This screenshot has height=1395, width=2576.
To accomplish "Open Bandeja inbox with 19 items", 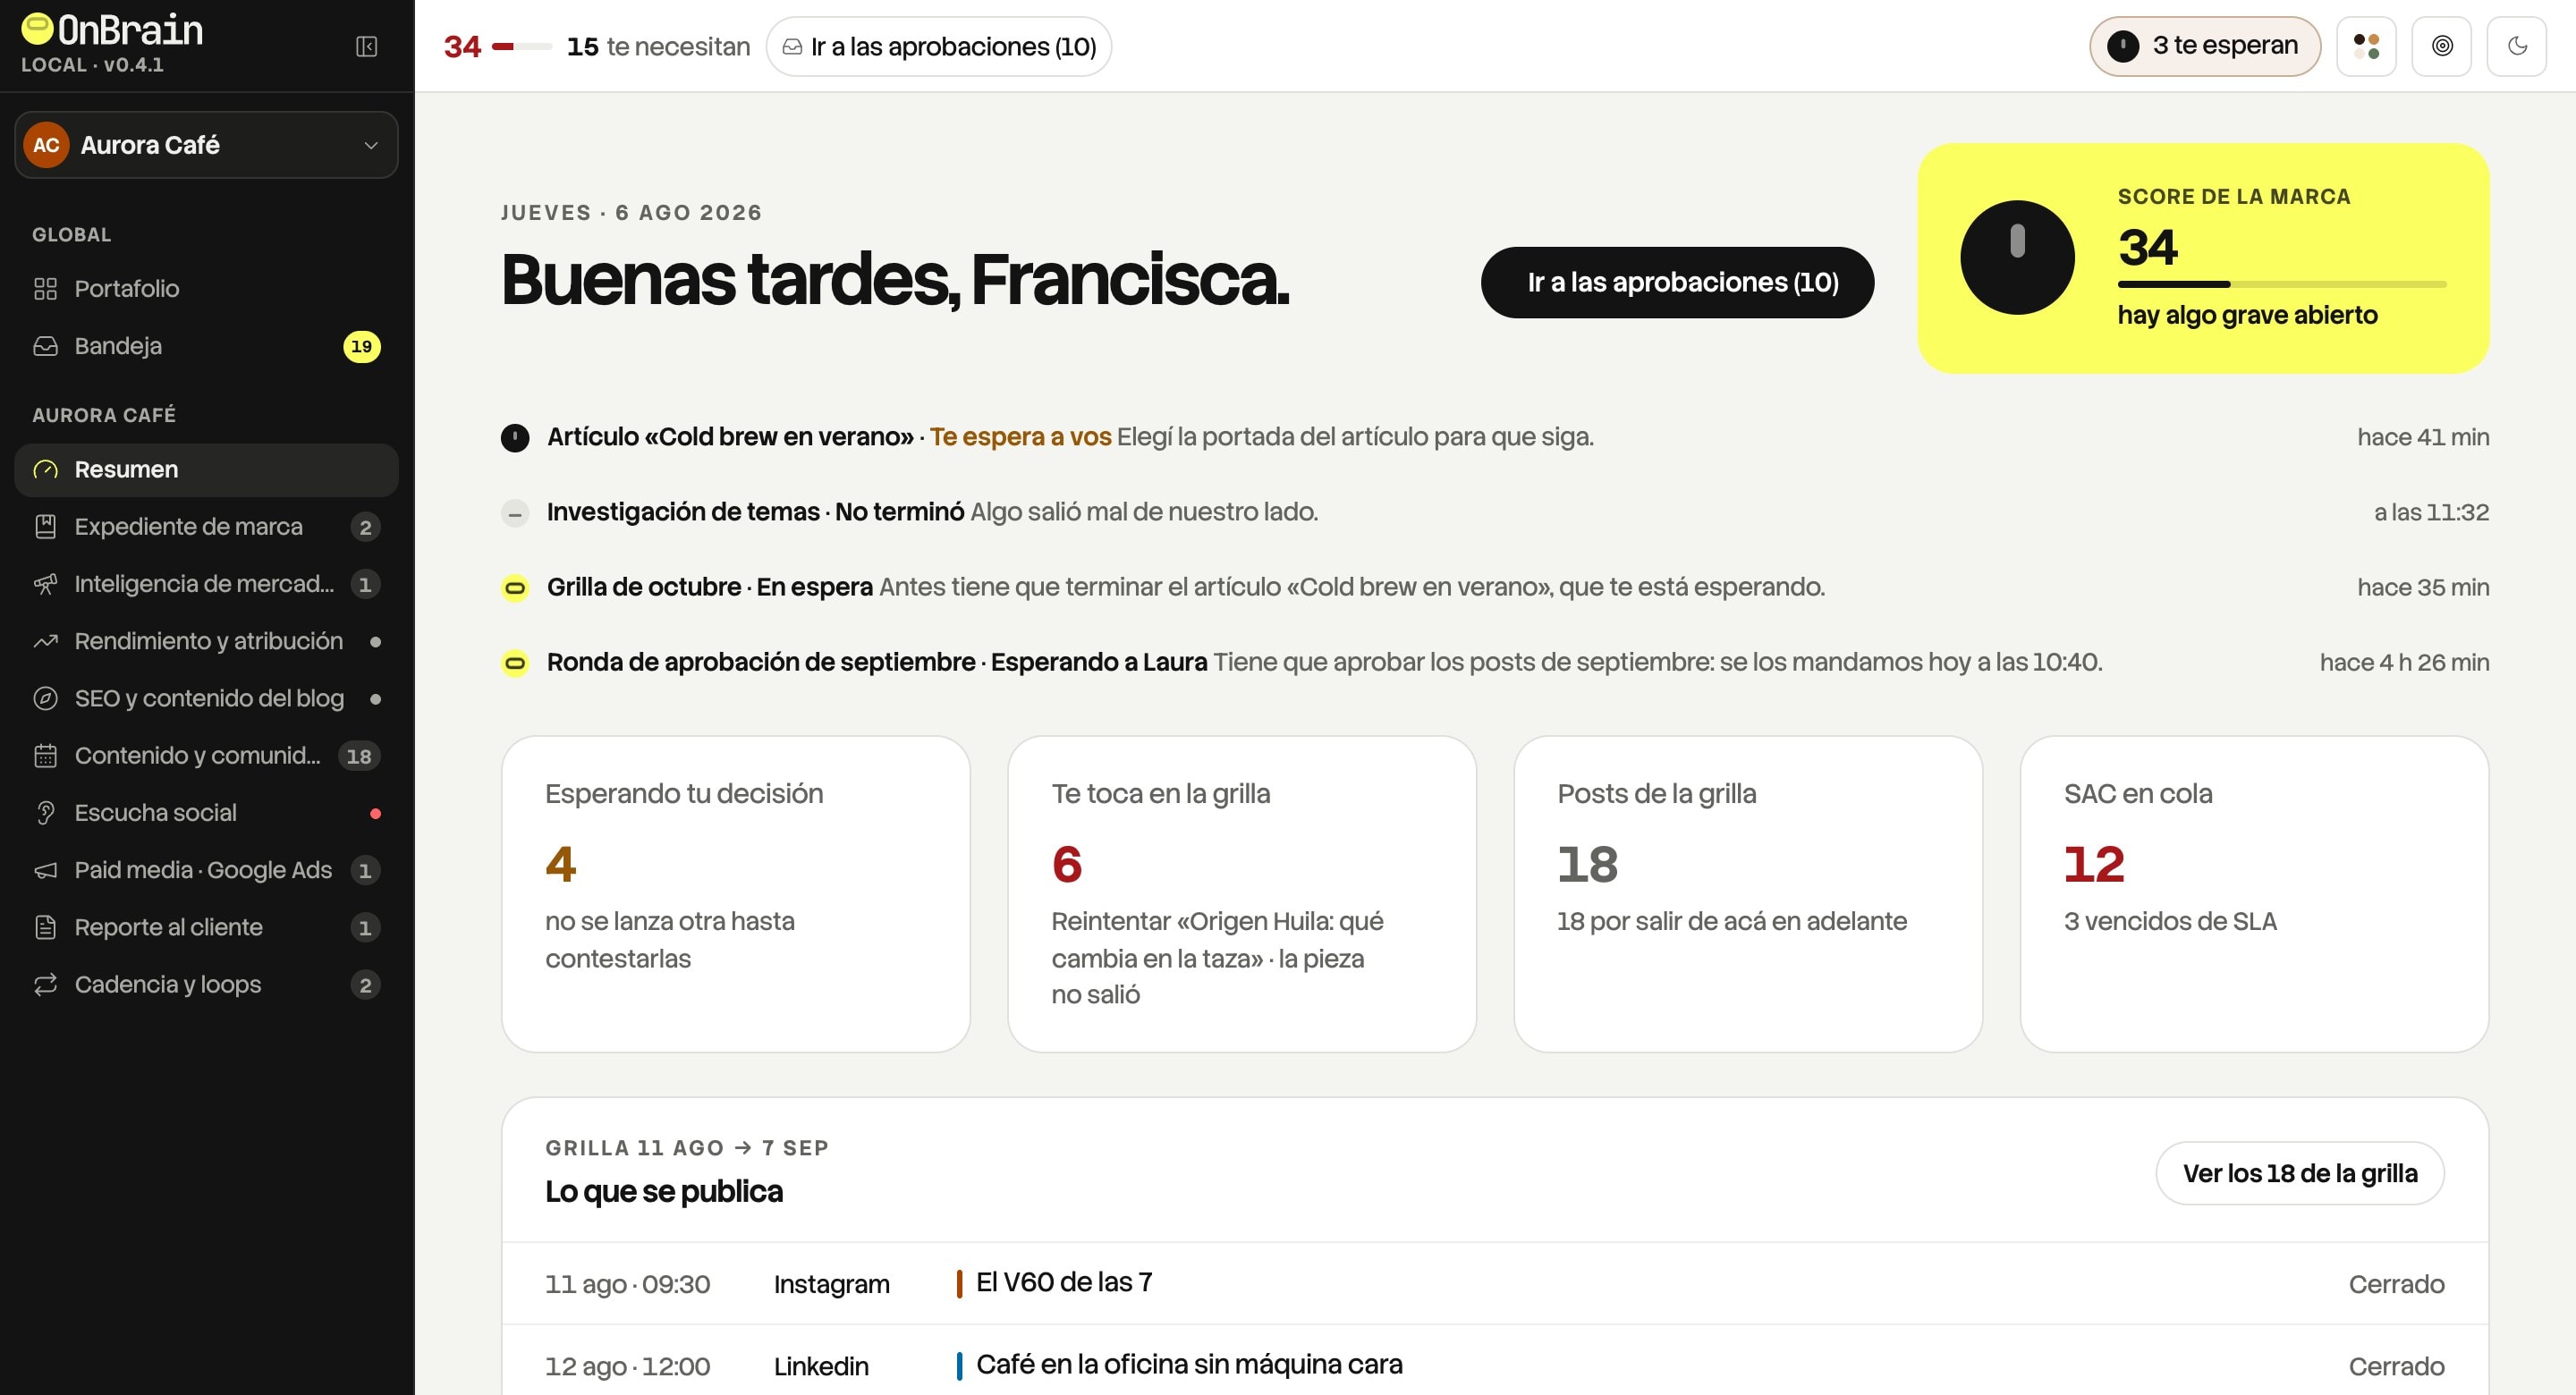I will [x=206, y=346].
